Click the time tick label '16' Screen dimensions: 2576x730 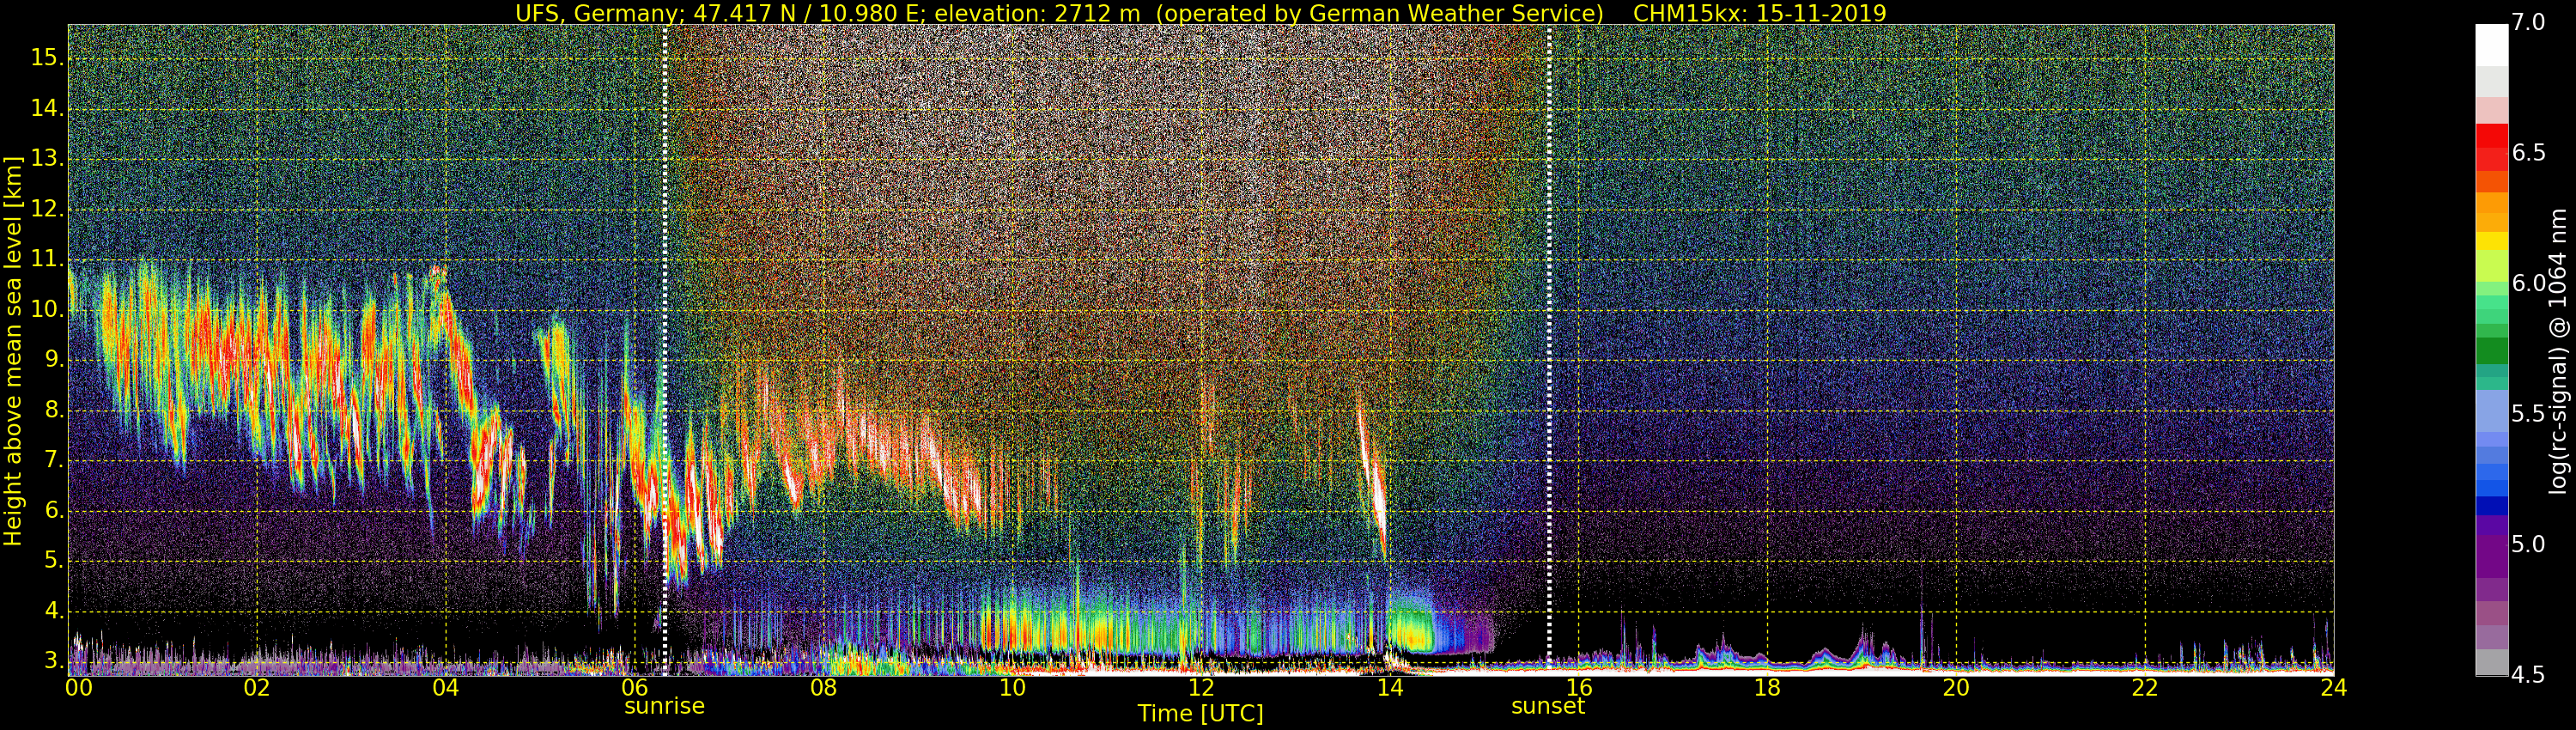(1578, 687)
